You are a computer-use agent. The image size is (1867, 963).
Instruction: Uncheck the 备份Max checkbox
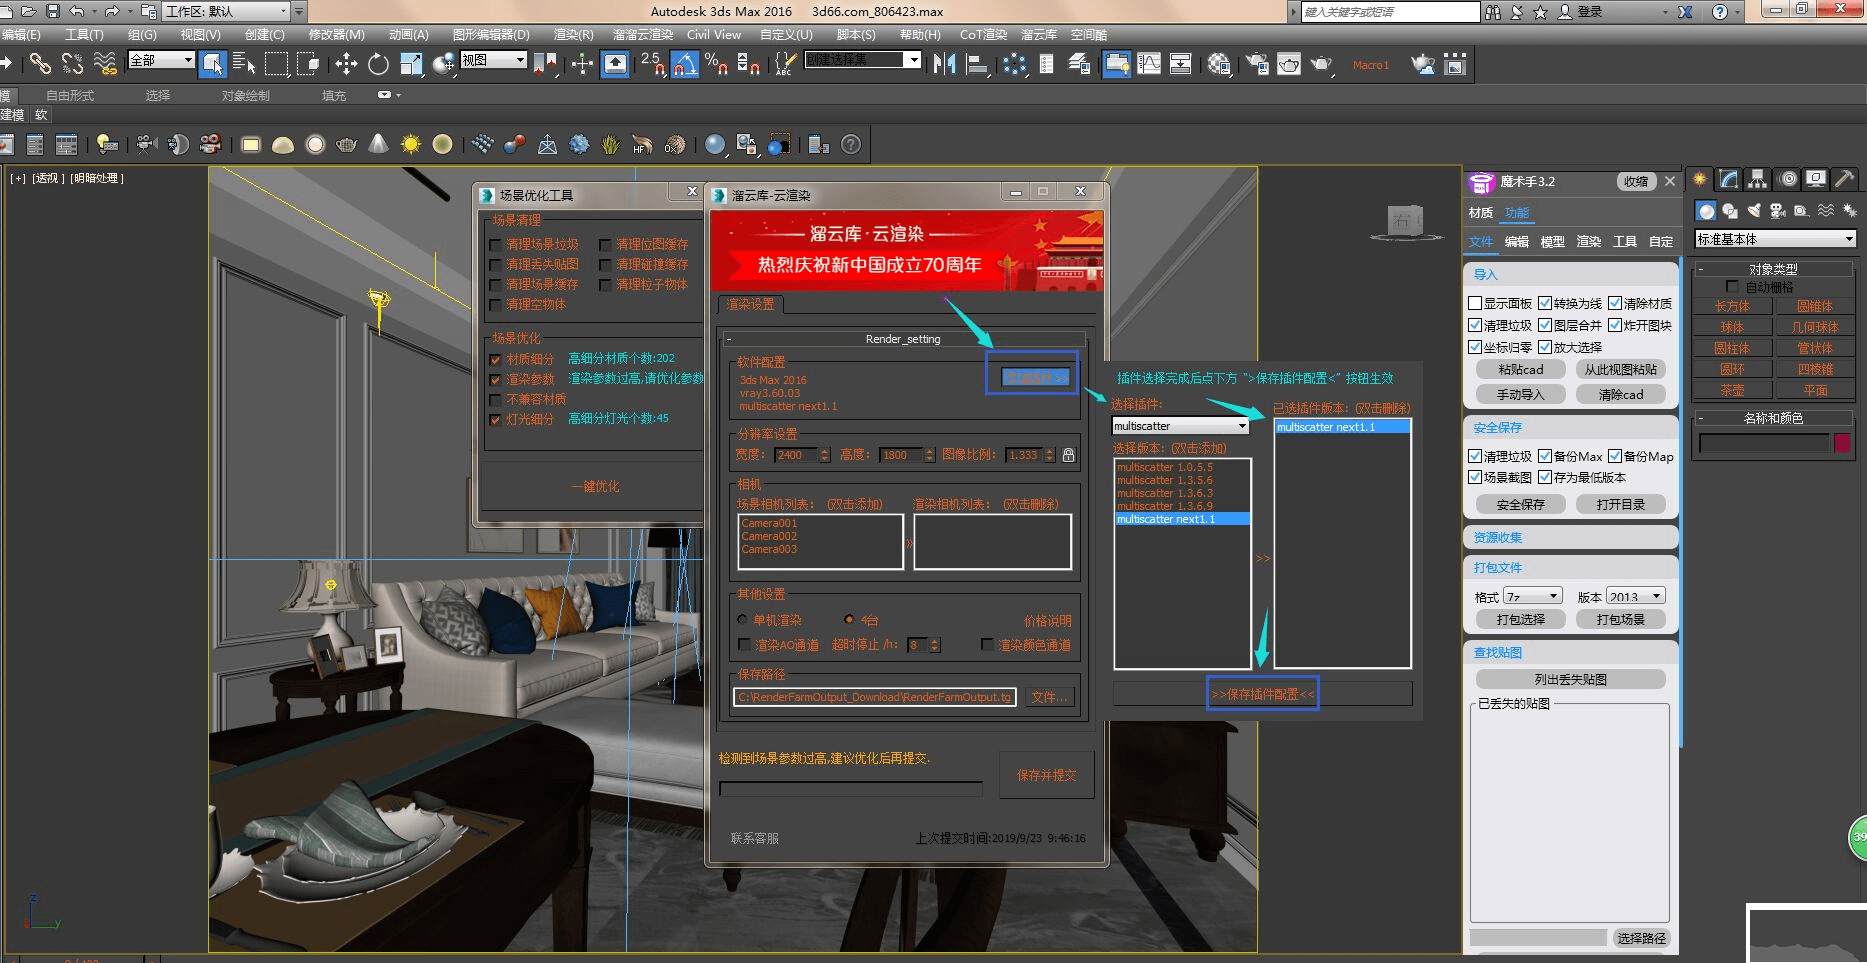[1545, 456]
